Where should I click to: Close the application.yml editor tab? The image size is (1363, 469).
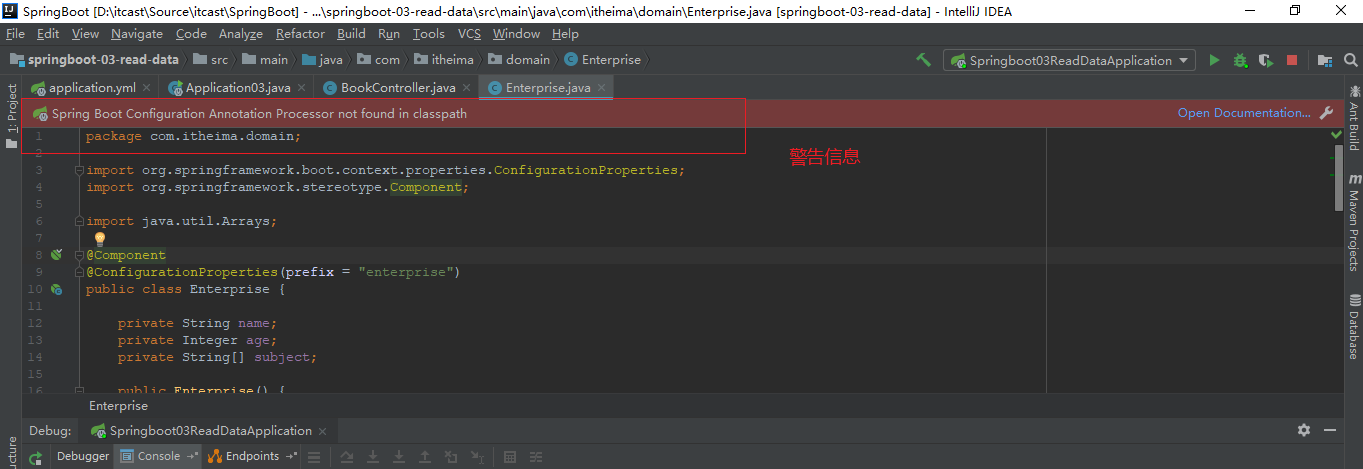147,88
